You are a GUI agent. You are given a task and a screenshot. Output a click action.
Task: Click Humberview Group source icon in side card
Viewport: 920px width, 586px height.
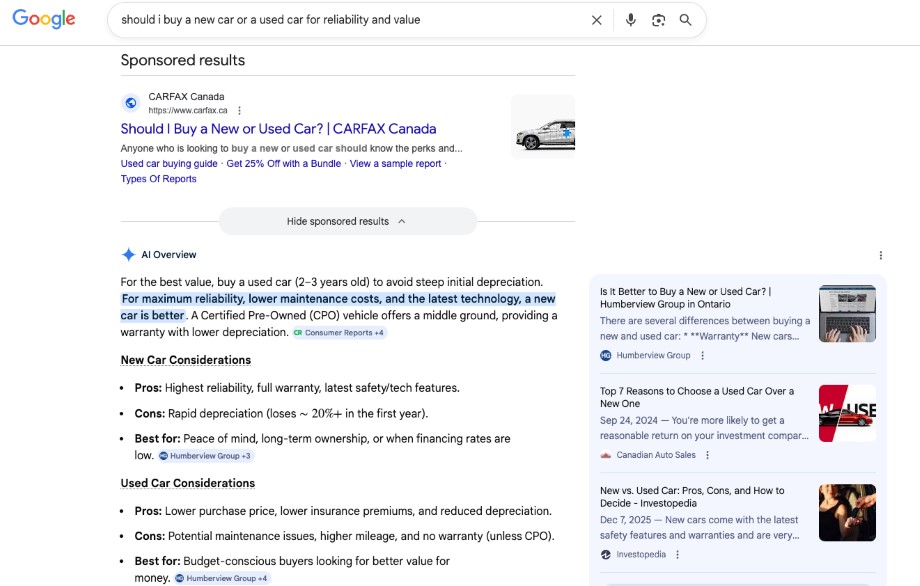coord(606,355)
